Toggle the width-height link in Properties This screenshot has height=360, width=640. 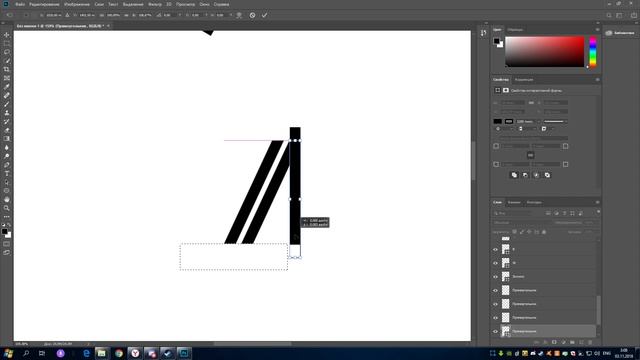(531, 103)
